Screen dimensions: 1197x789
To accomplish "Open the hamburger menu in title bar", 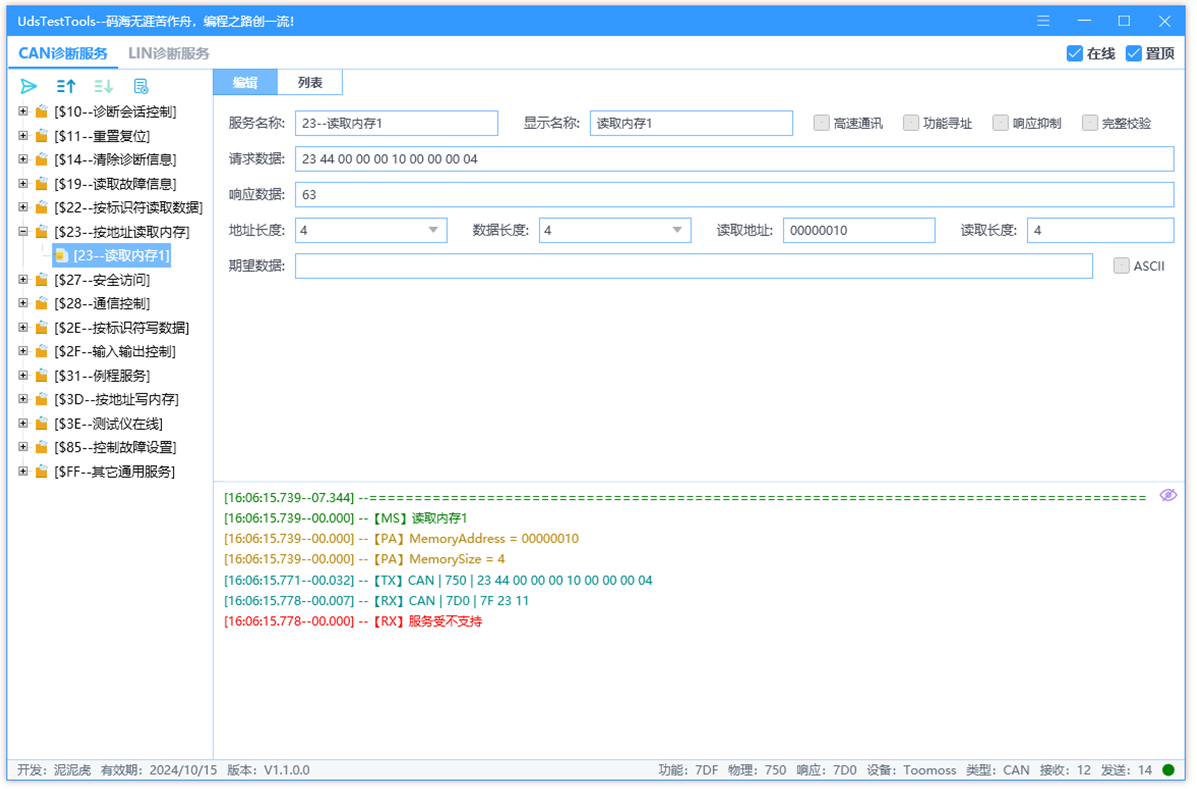I will tap(1044, 21).
